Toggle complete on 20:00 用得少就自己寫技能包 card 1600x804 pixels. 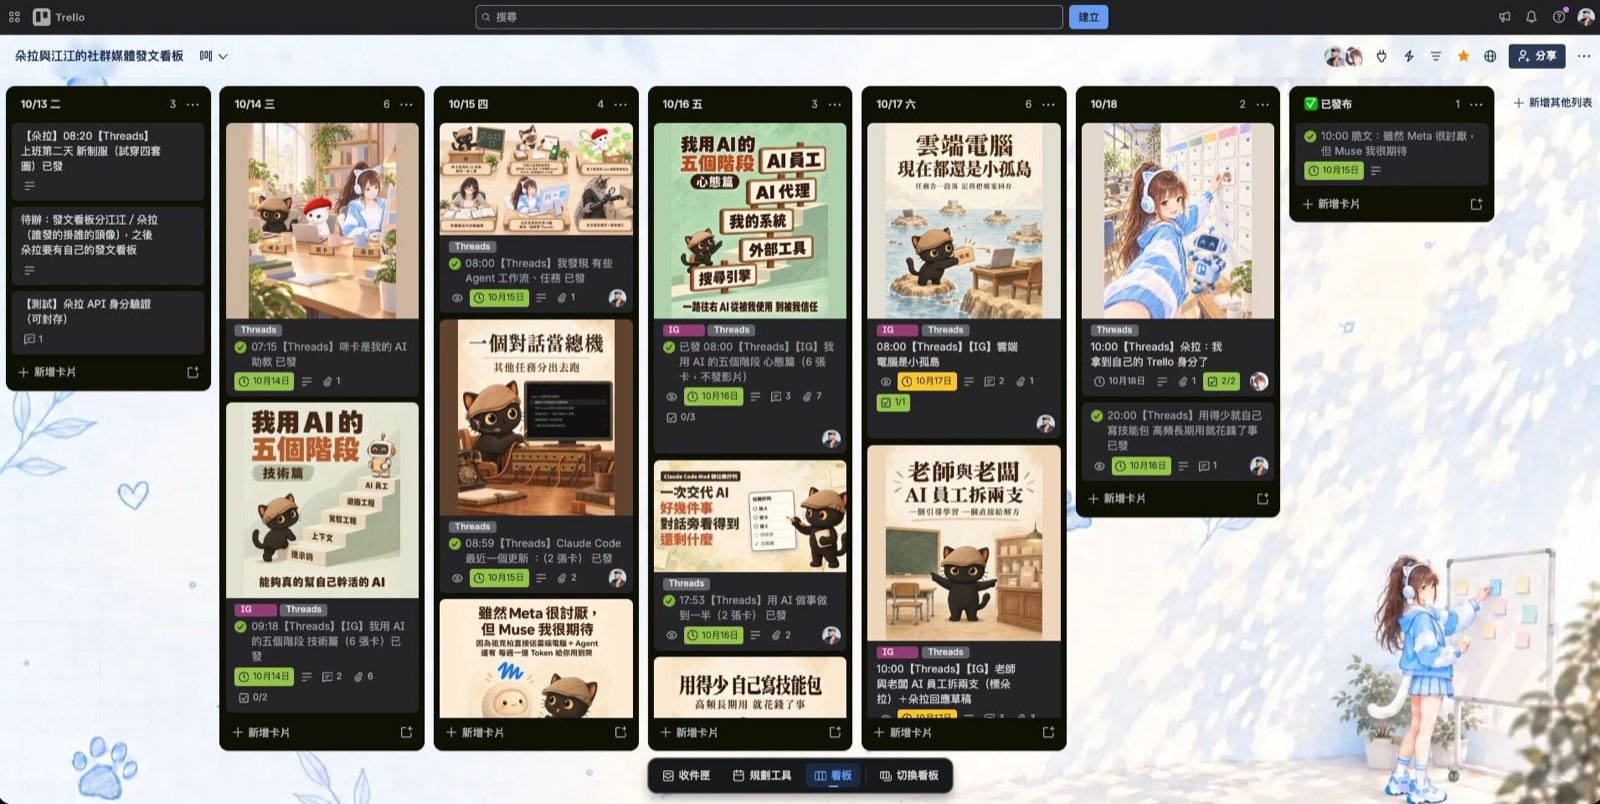[1096, 415]
